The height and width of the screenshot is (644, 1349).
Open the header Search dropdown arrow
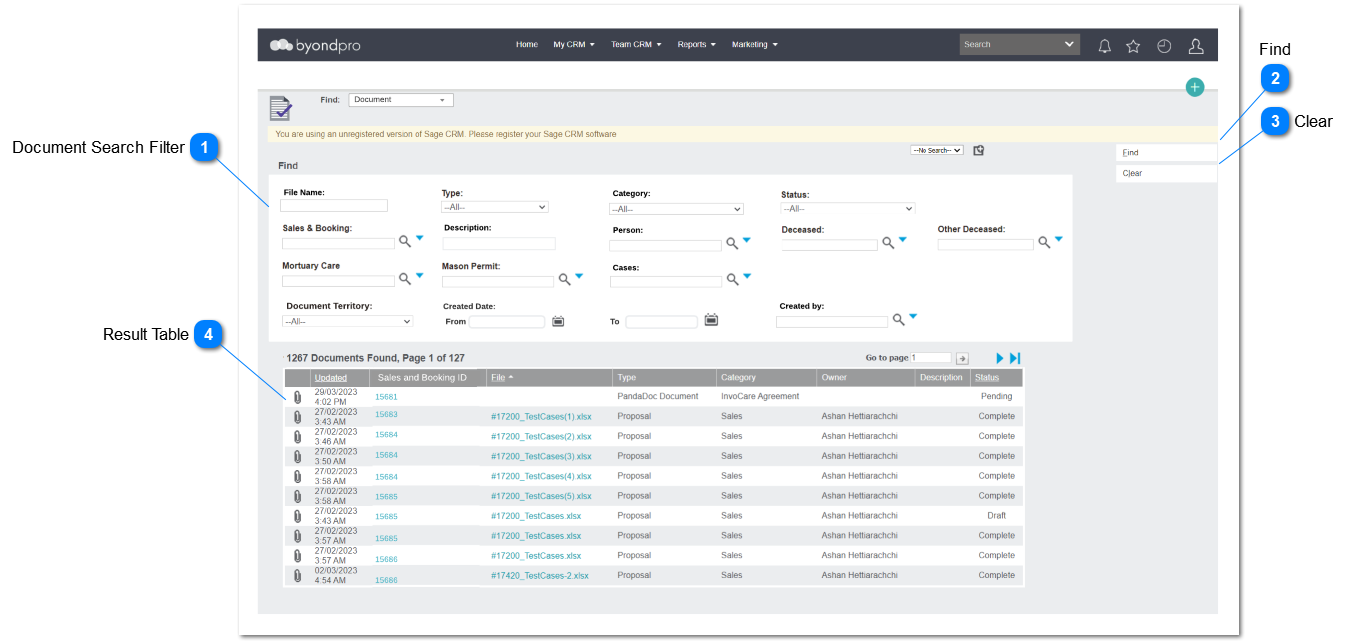(1069, 45)
